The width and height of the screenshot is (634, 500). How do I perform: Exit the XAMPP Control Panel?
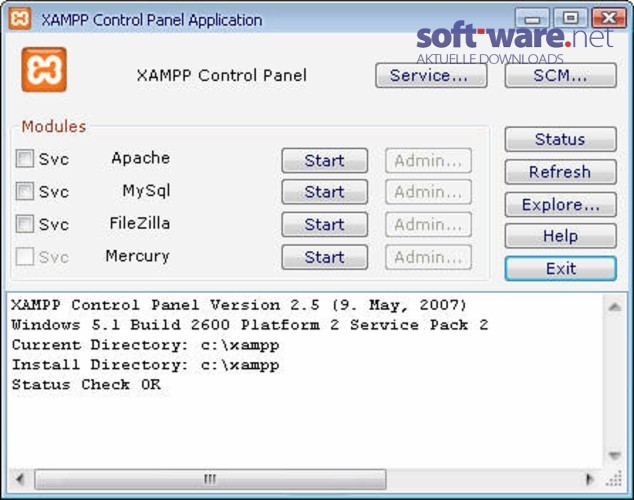(561, 268)
